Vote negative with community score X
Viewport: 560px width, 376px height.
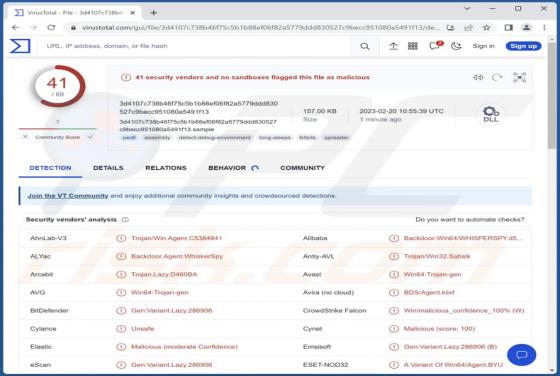pyautogui.click(x=25, y=137)
